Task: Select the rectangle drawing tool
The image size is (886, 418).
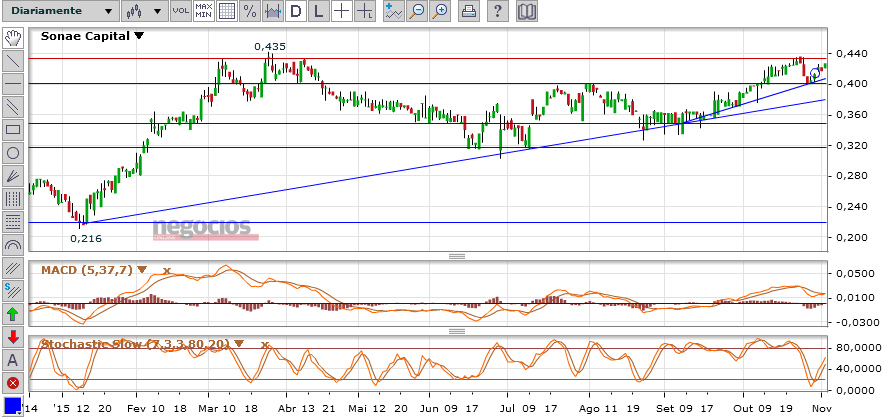Action: click(12, 130)
